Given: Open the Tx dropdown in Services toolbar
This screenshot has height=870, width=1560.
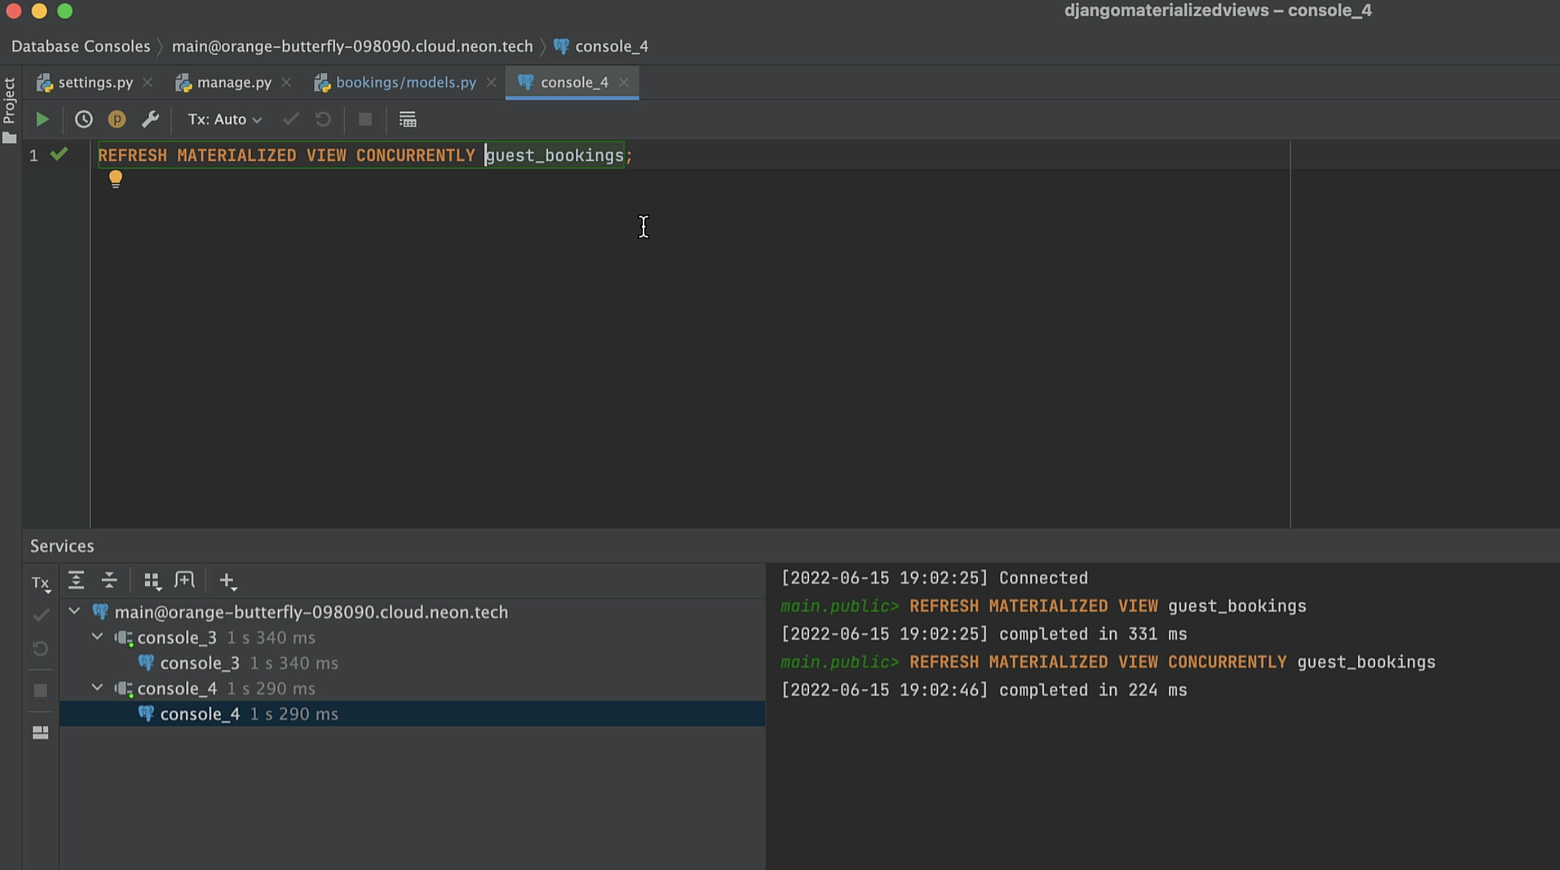Looking at the screenshot, I should 40,582.
